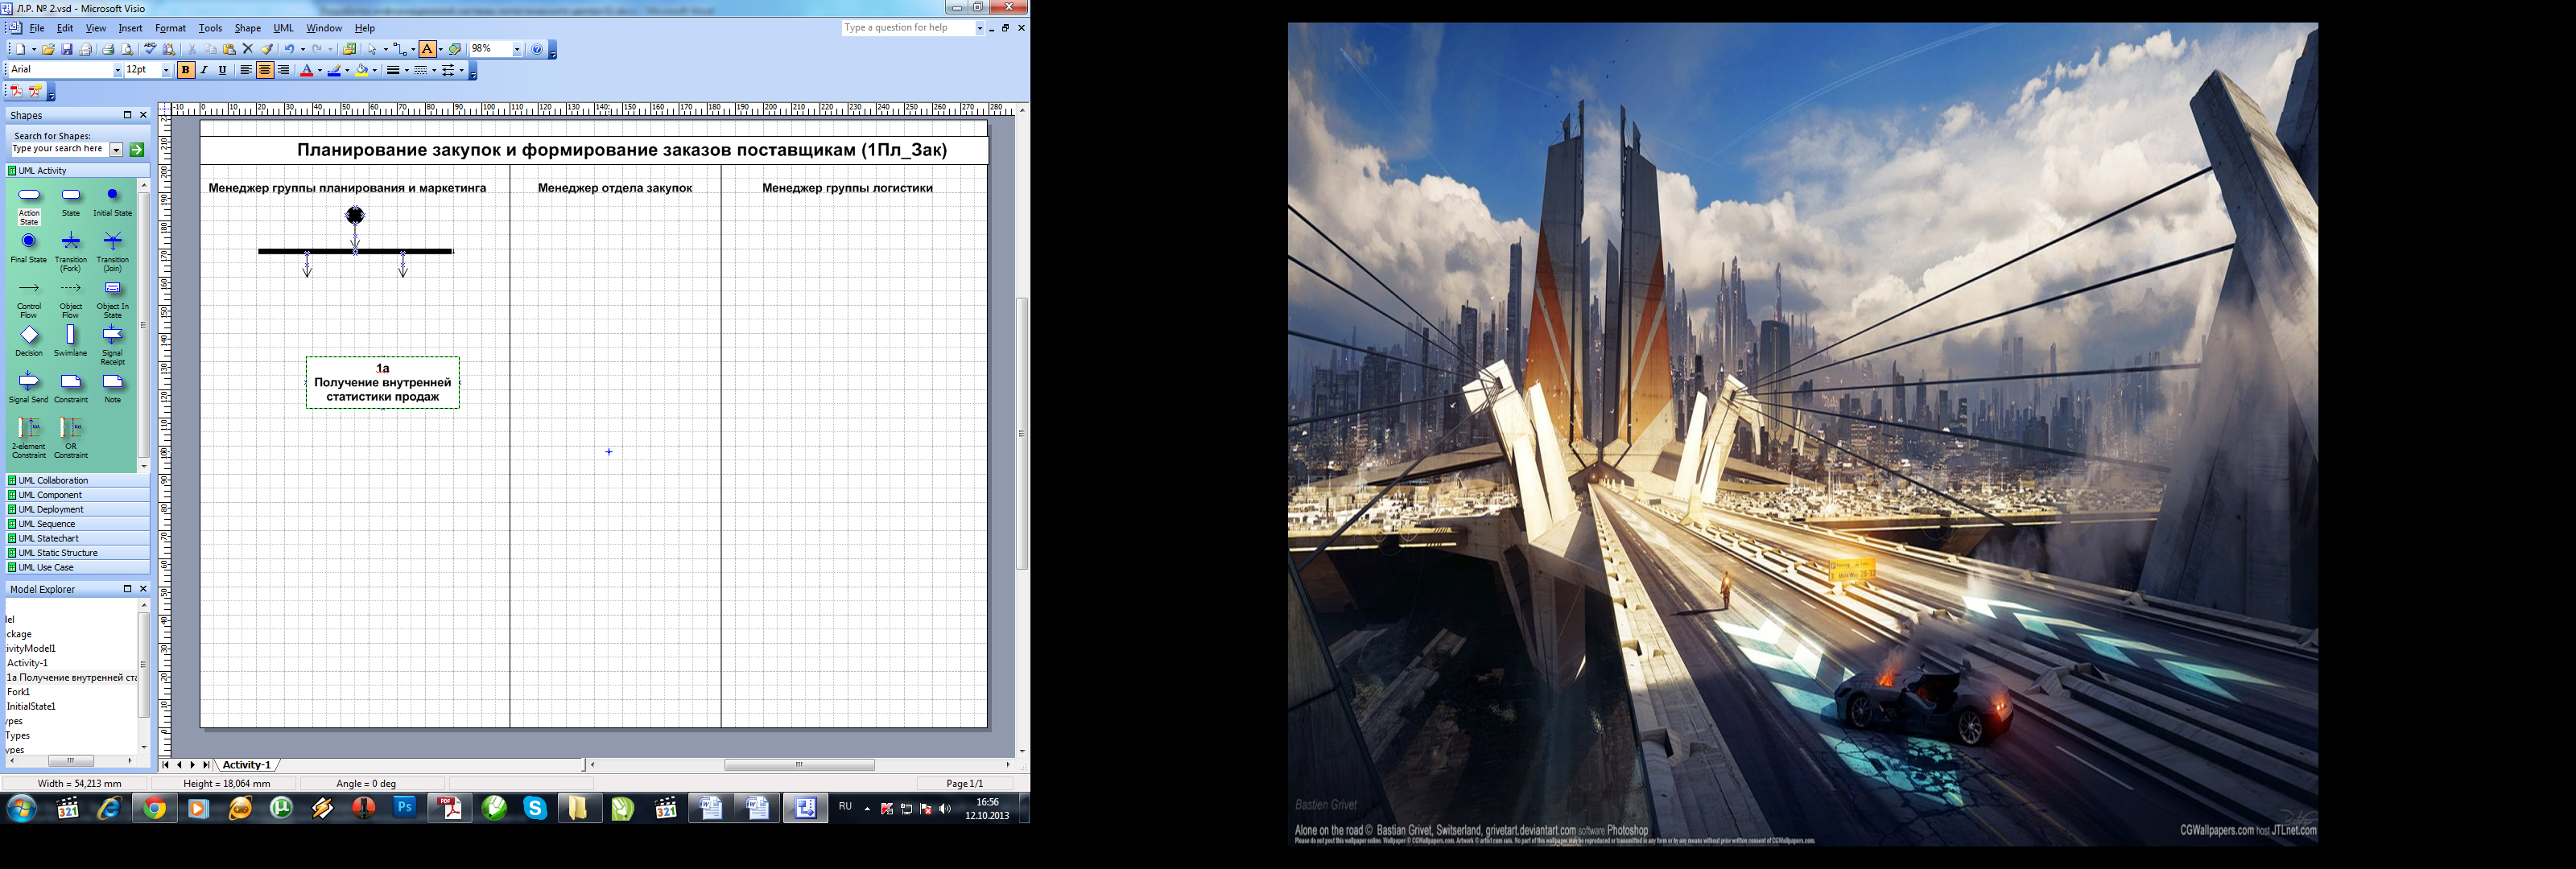The width and height of the screenshot is (2576, 869).
Task: Toggle Bold formatting
Action: (185, 70)
